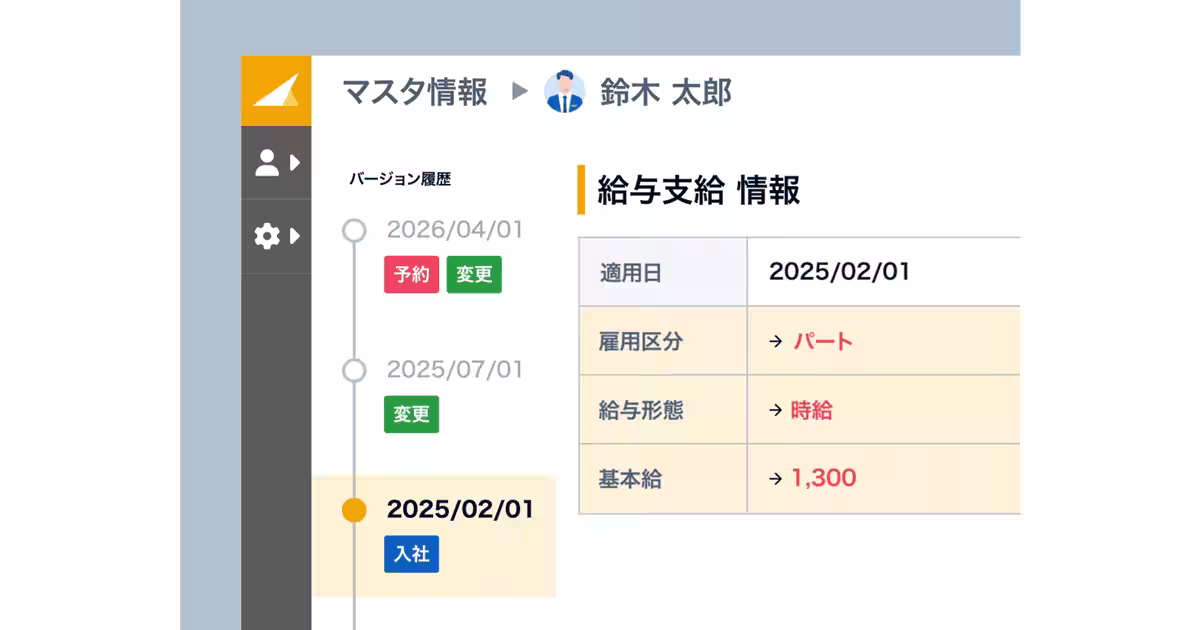
Task: Click the blue 入社 badge
Action: (x=411, y=555)
